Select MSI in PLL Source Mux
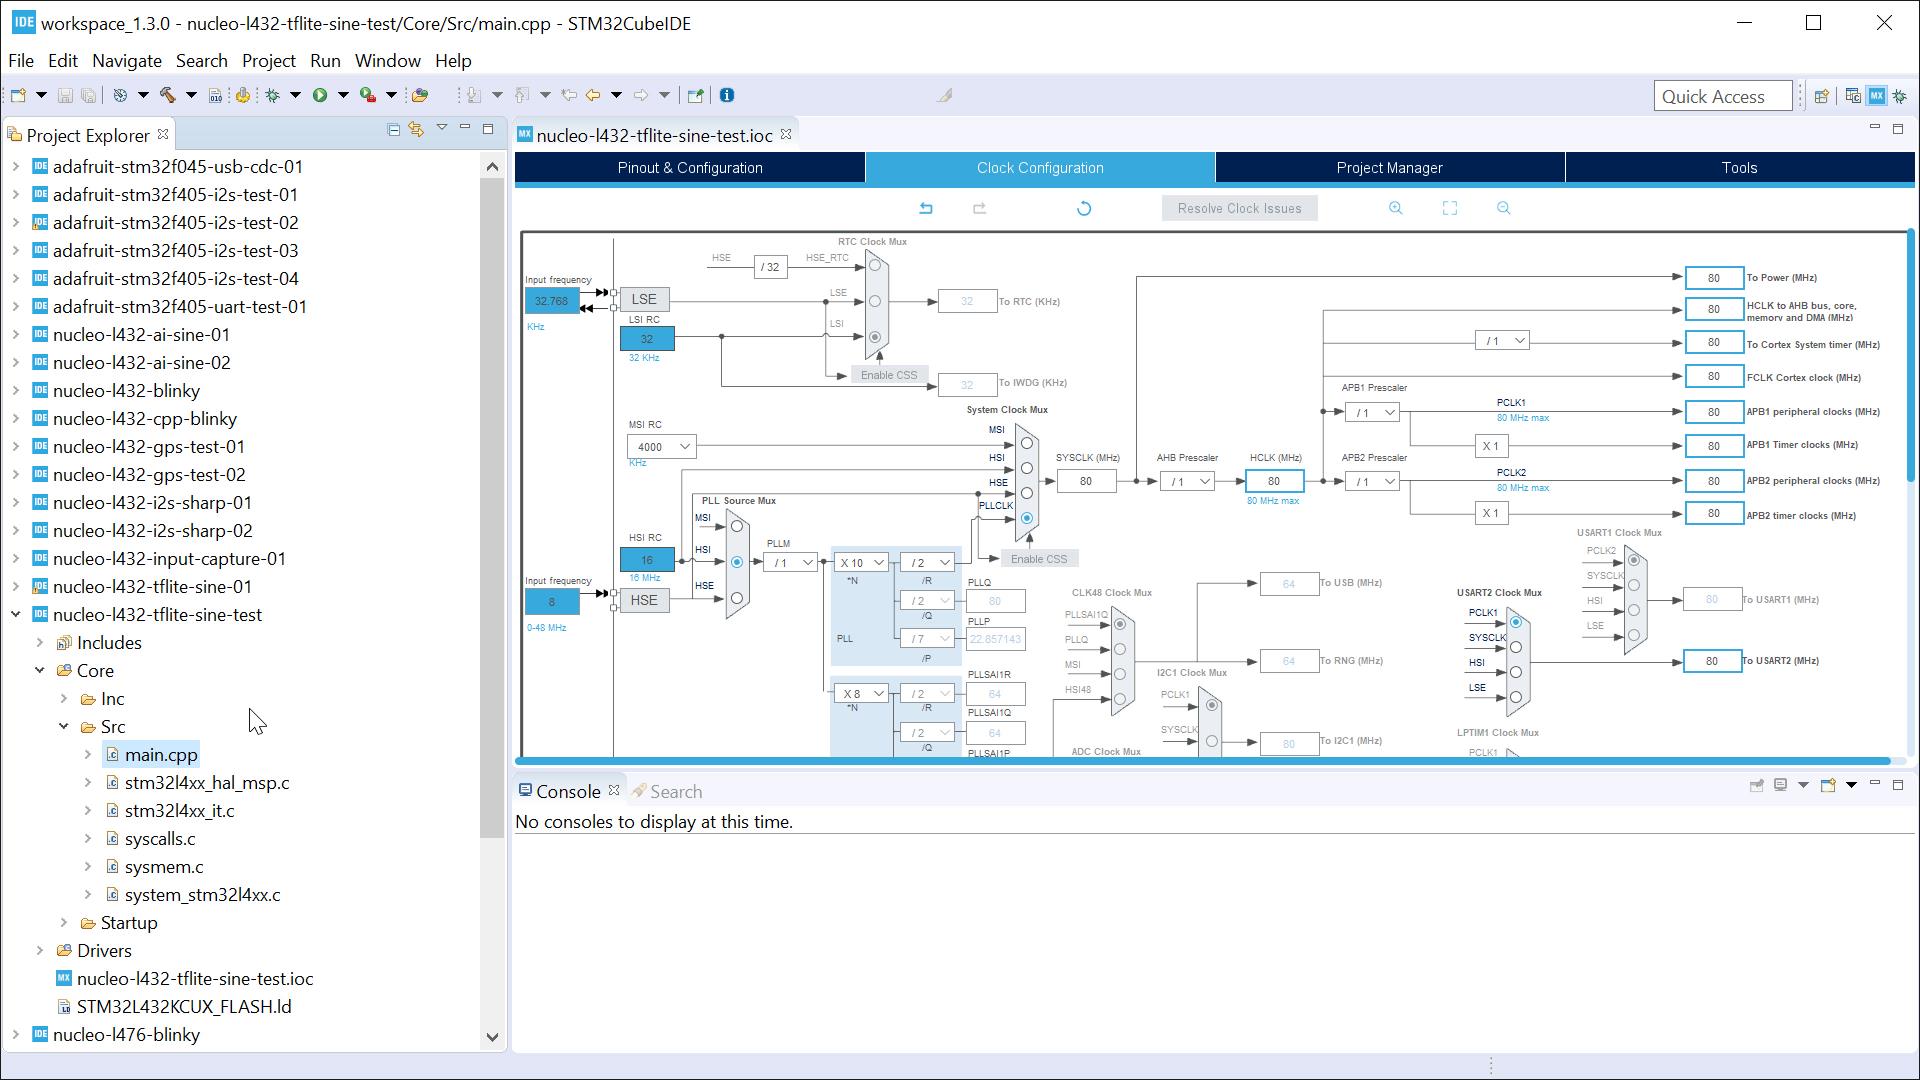Image resolution: width=1920 pixels, height=1080 pixels. 737,526
